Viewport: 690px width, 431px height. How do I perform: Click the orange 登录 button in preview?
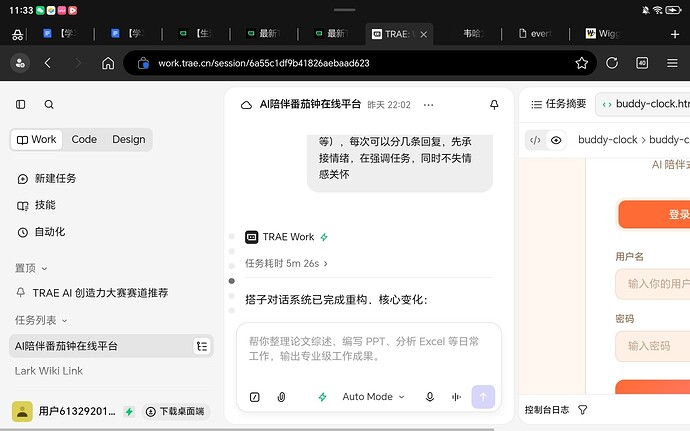[653, 214]
